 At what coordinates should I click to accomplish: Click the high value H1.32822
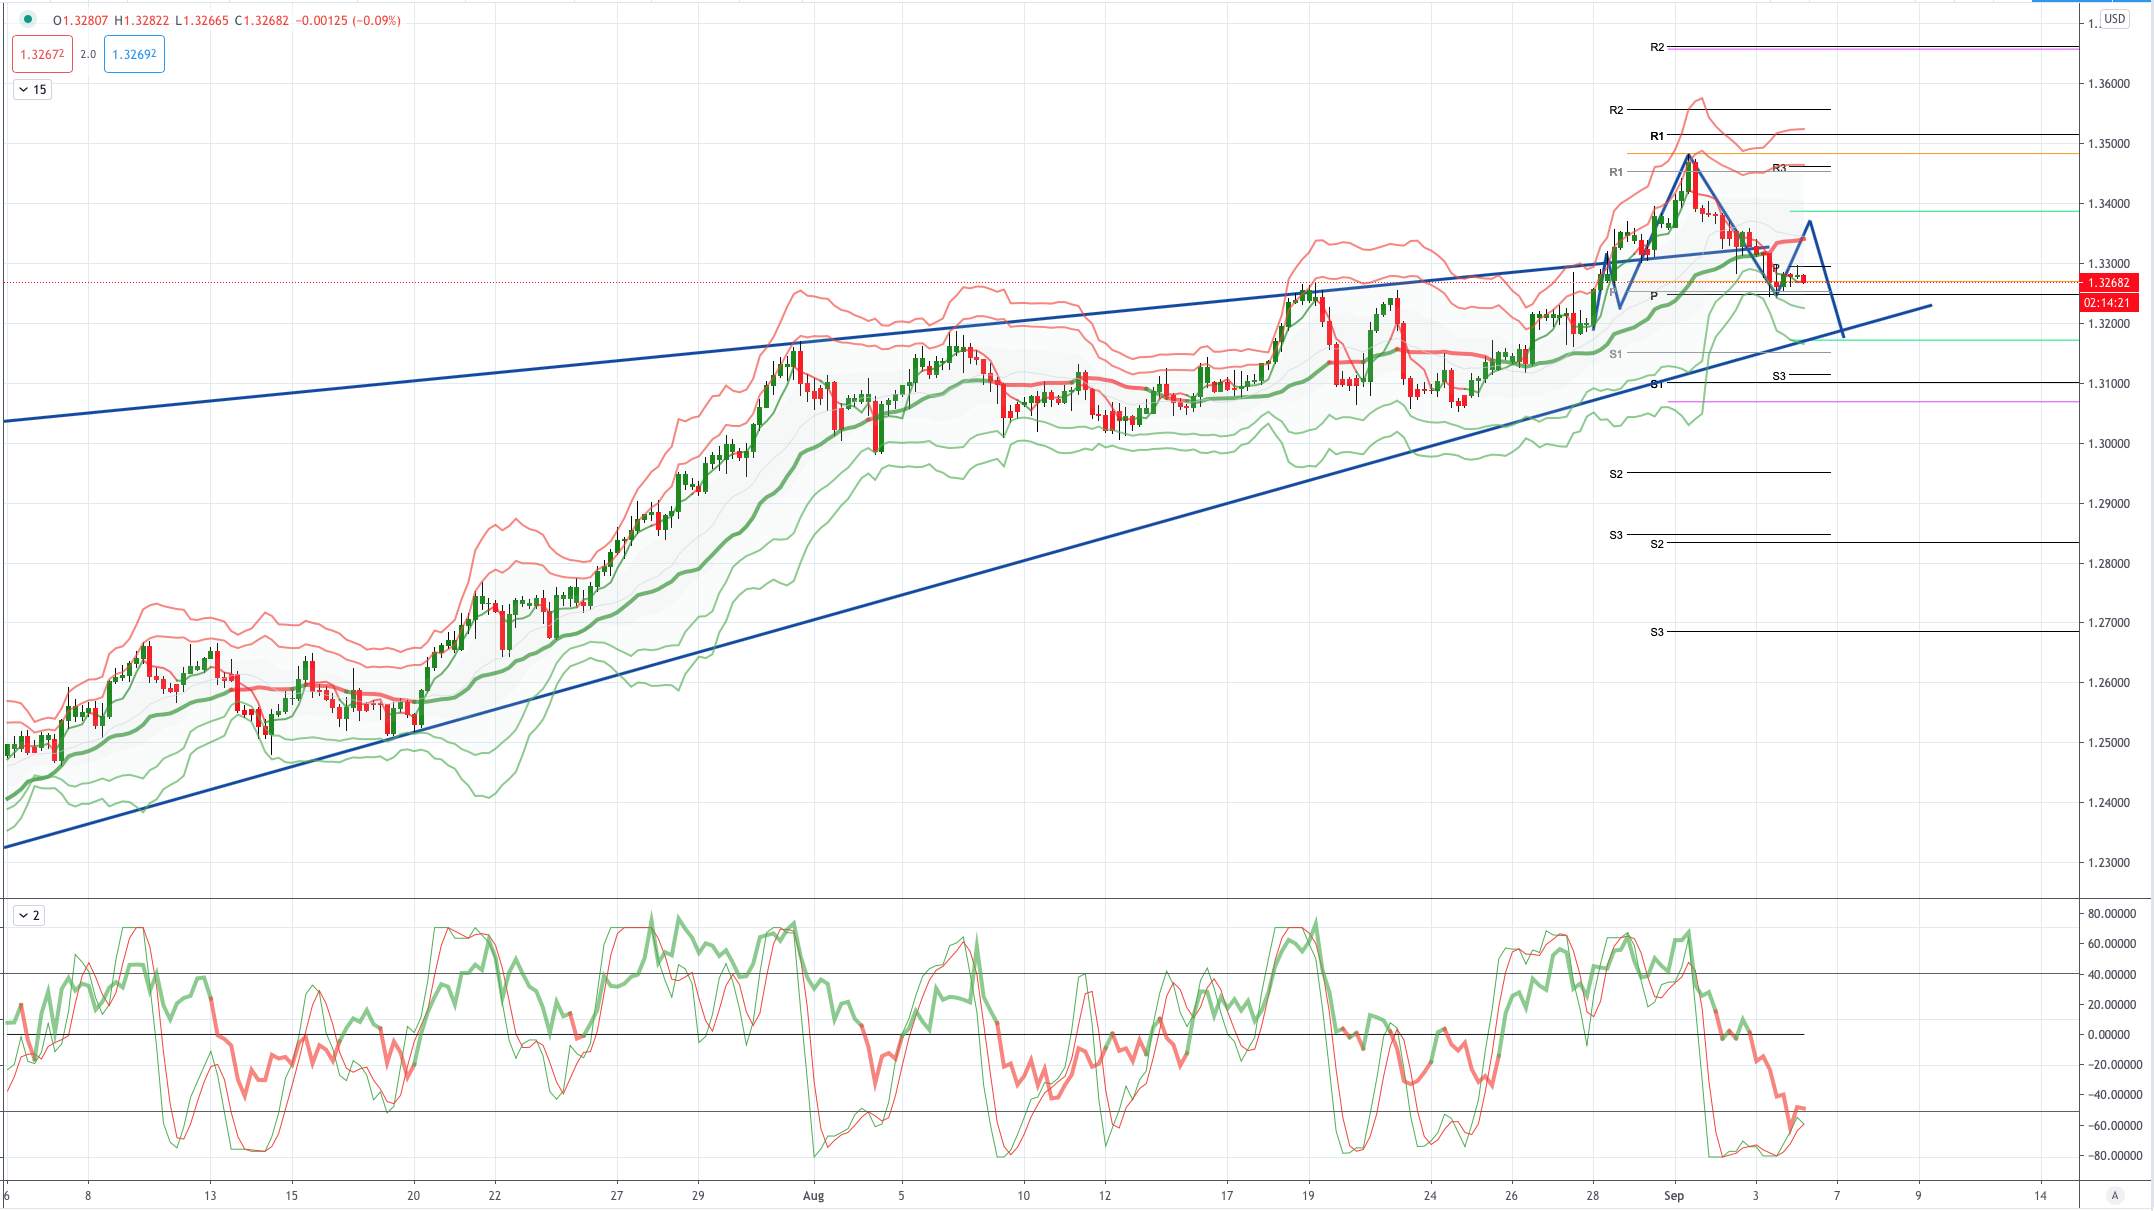click(x=142, y=21)
